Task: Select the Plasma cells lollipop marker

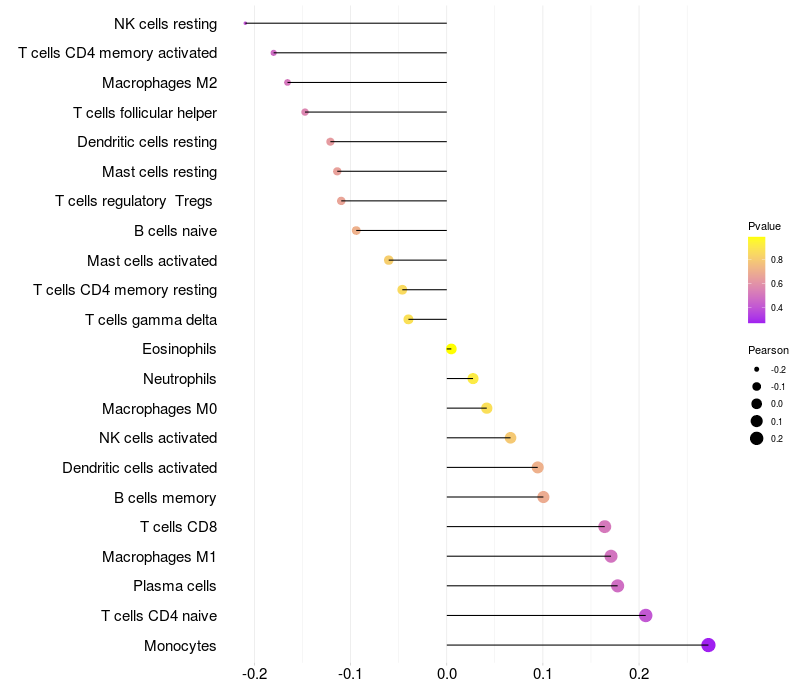Action: click(x=617, y=586)
